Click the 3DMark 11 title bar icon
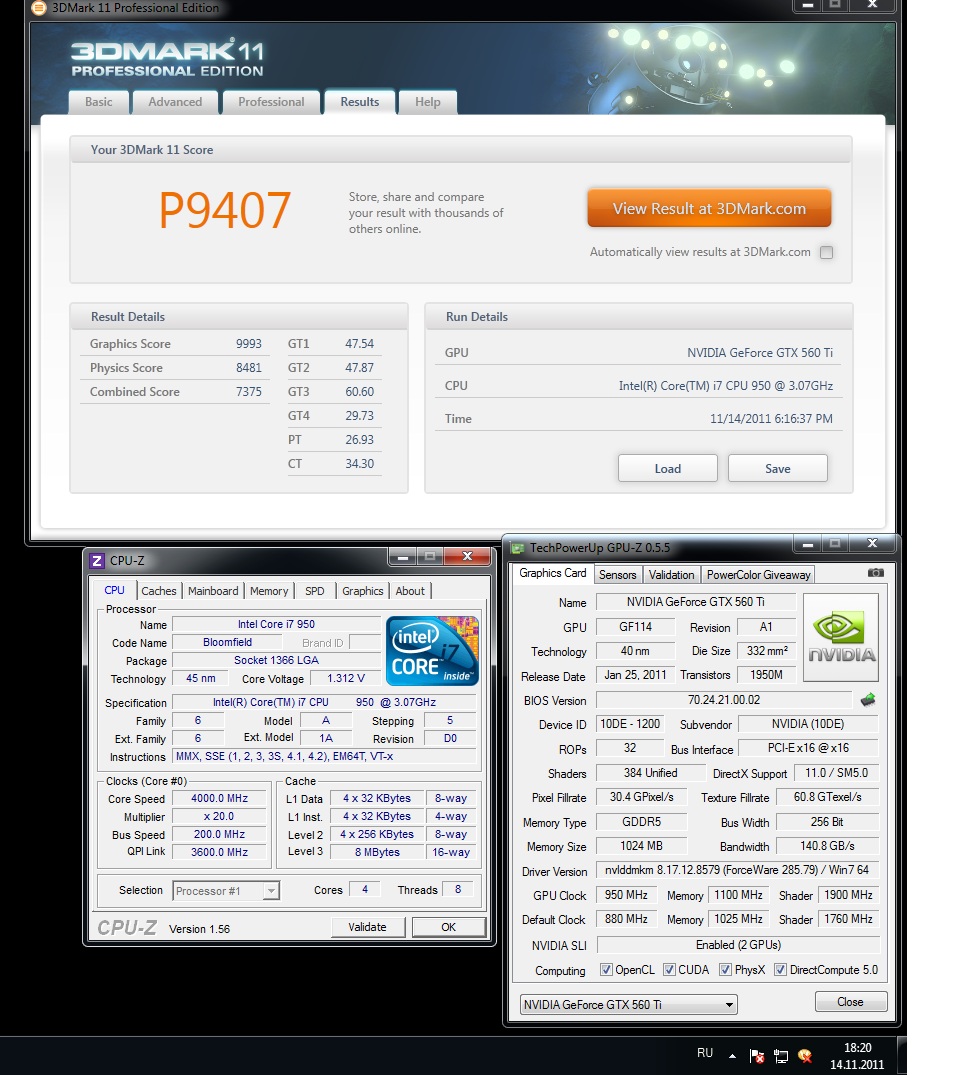Screen dimensions: 976x1075 tap(38, 8)
